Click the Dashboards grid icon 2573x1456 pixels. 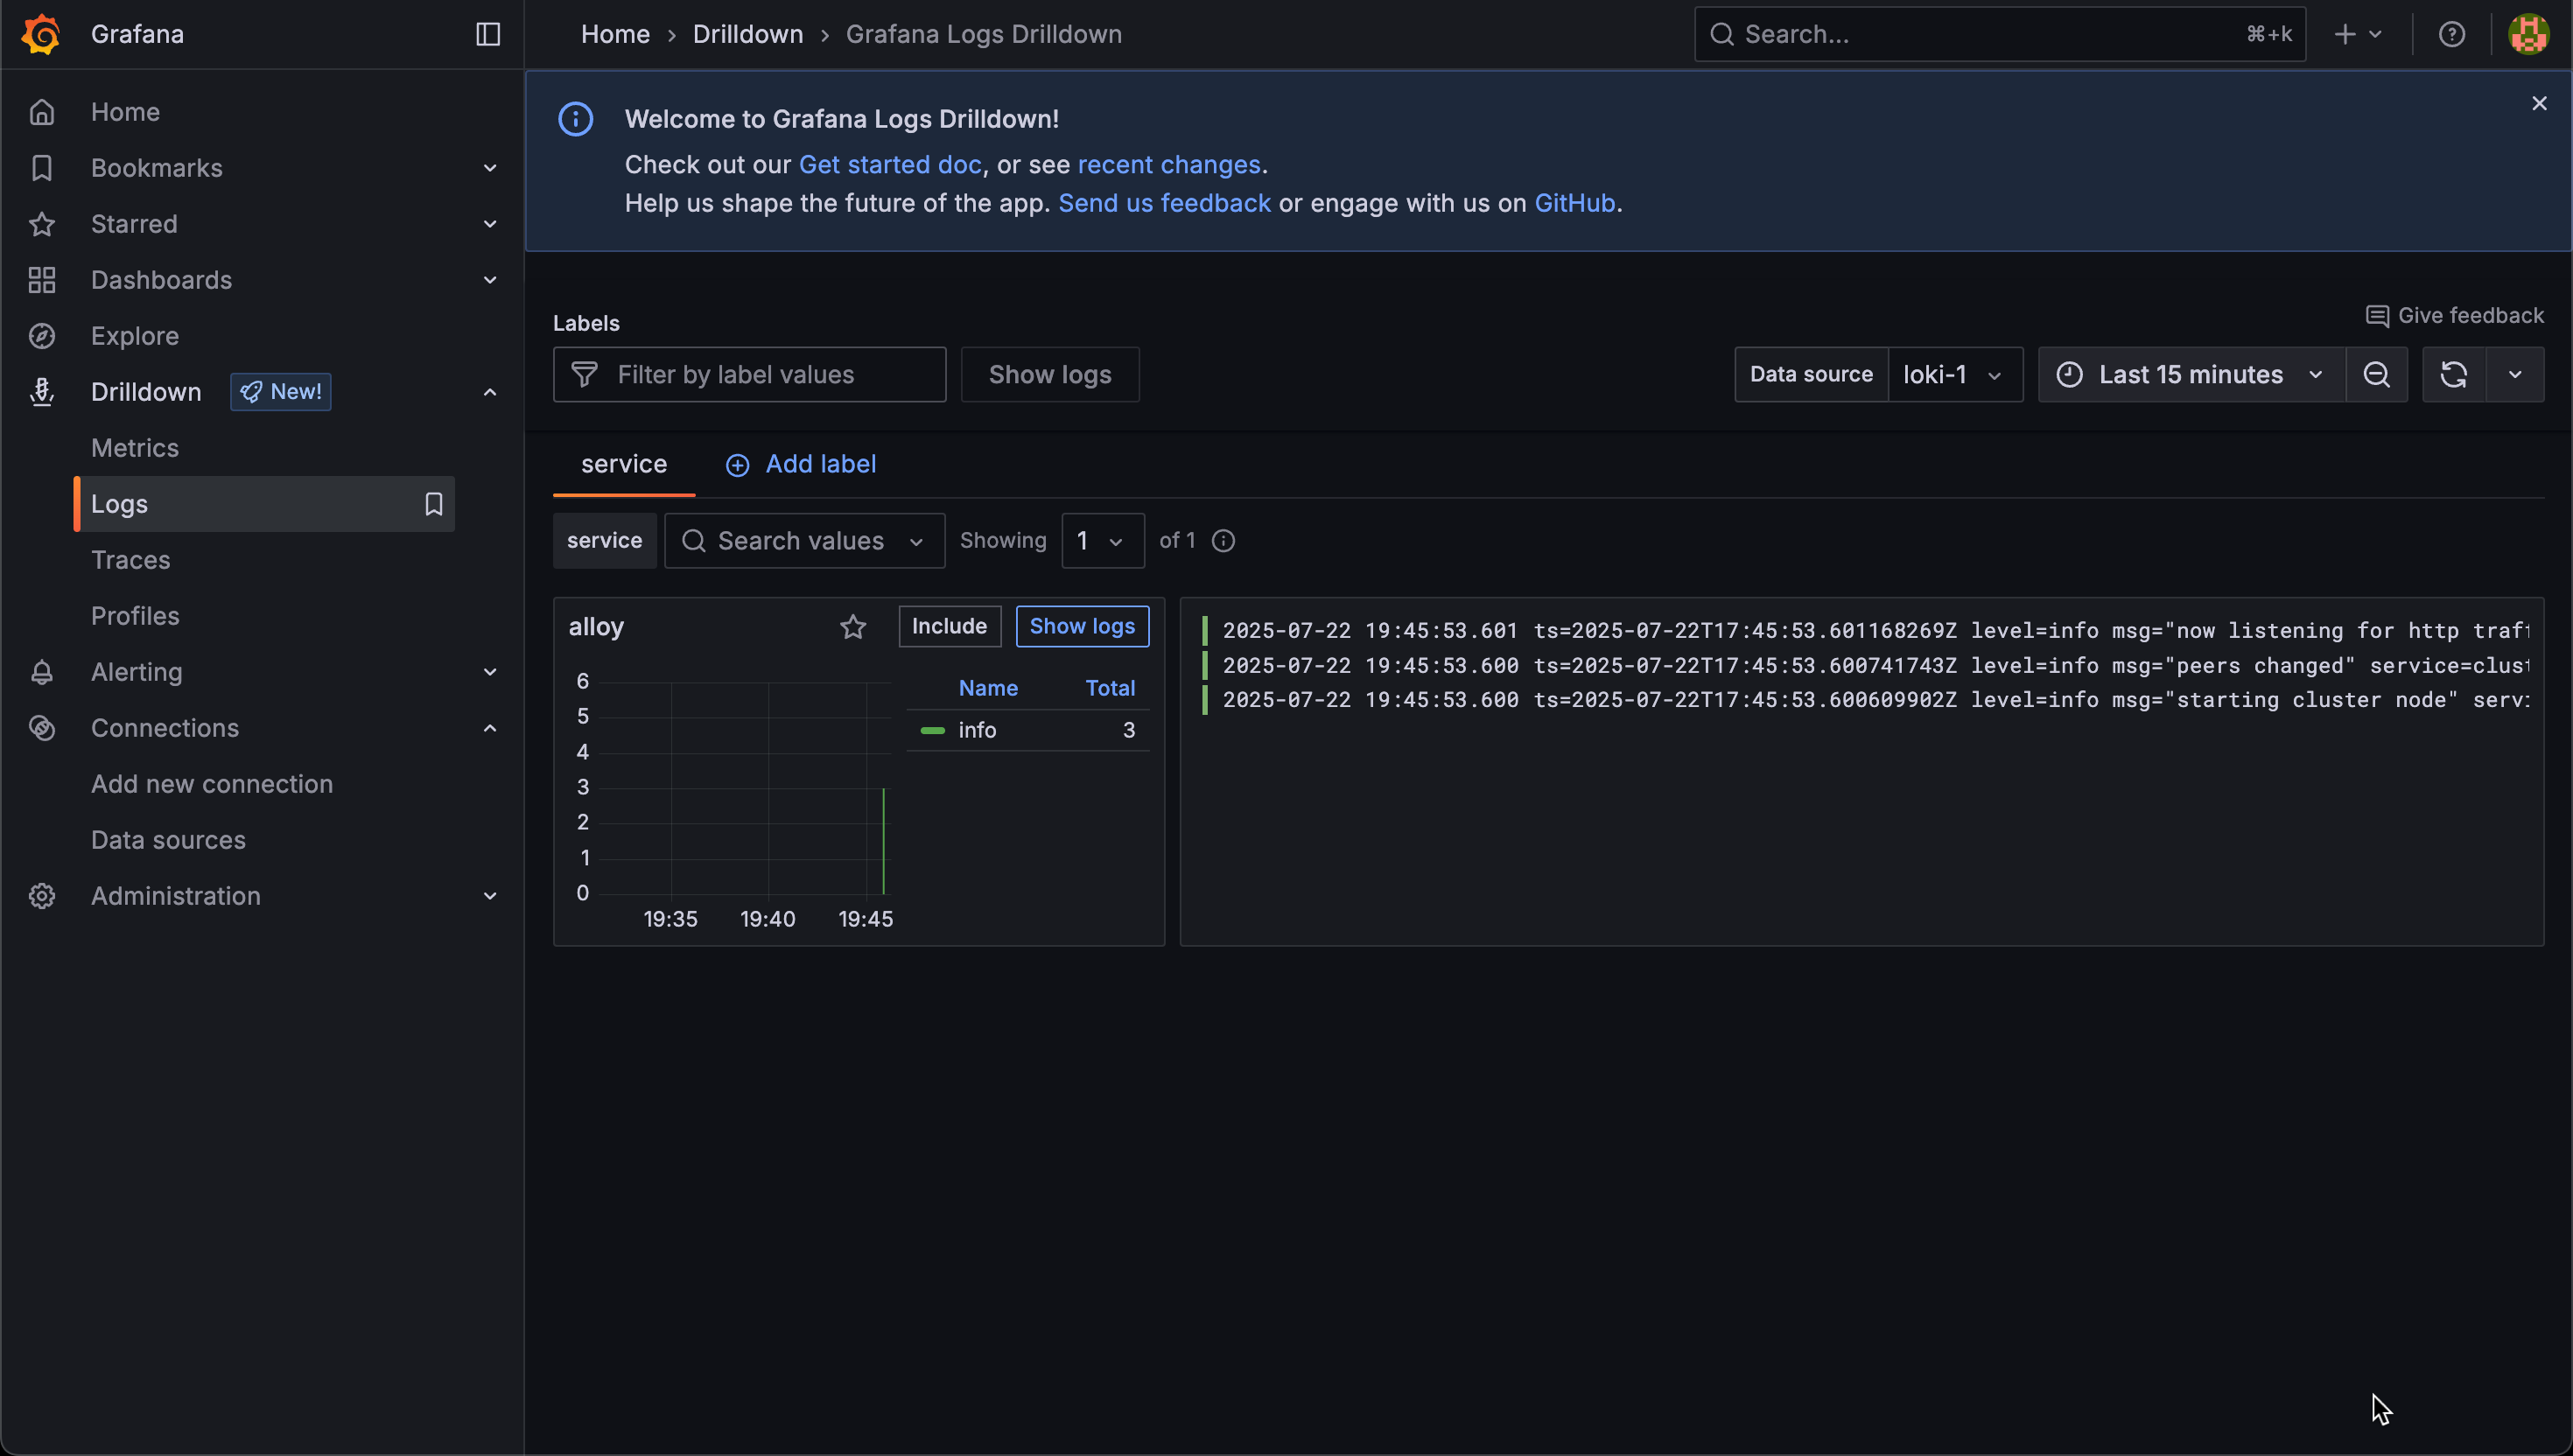[x=42, y=280]
